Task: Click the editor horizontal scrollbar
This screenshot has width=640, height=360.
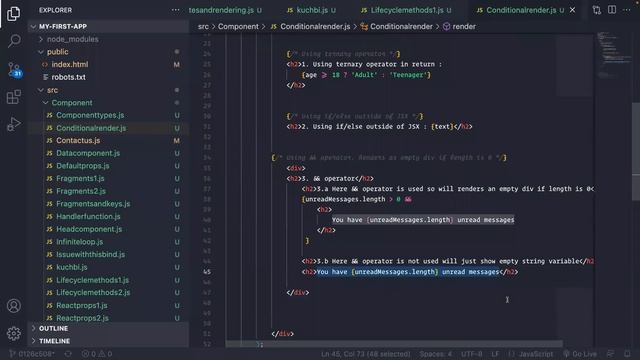Action: (394, 344)
